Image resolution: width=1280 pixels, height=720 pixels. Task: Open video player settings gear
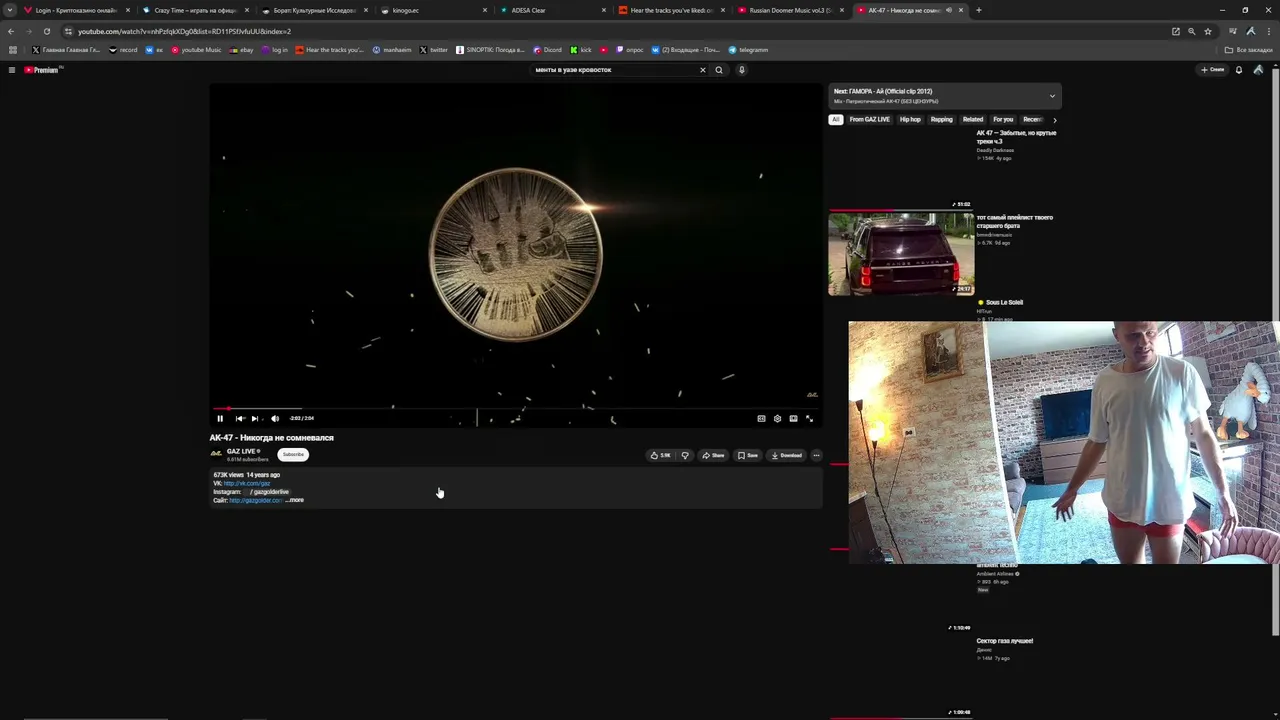[777, 418]
